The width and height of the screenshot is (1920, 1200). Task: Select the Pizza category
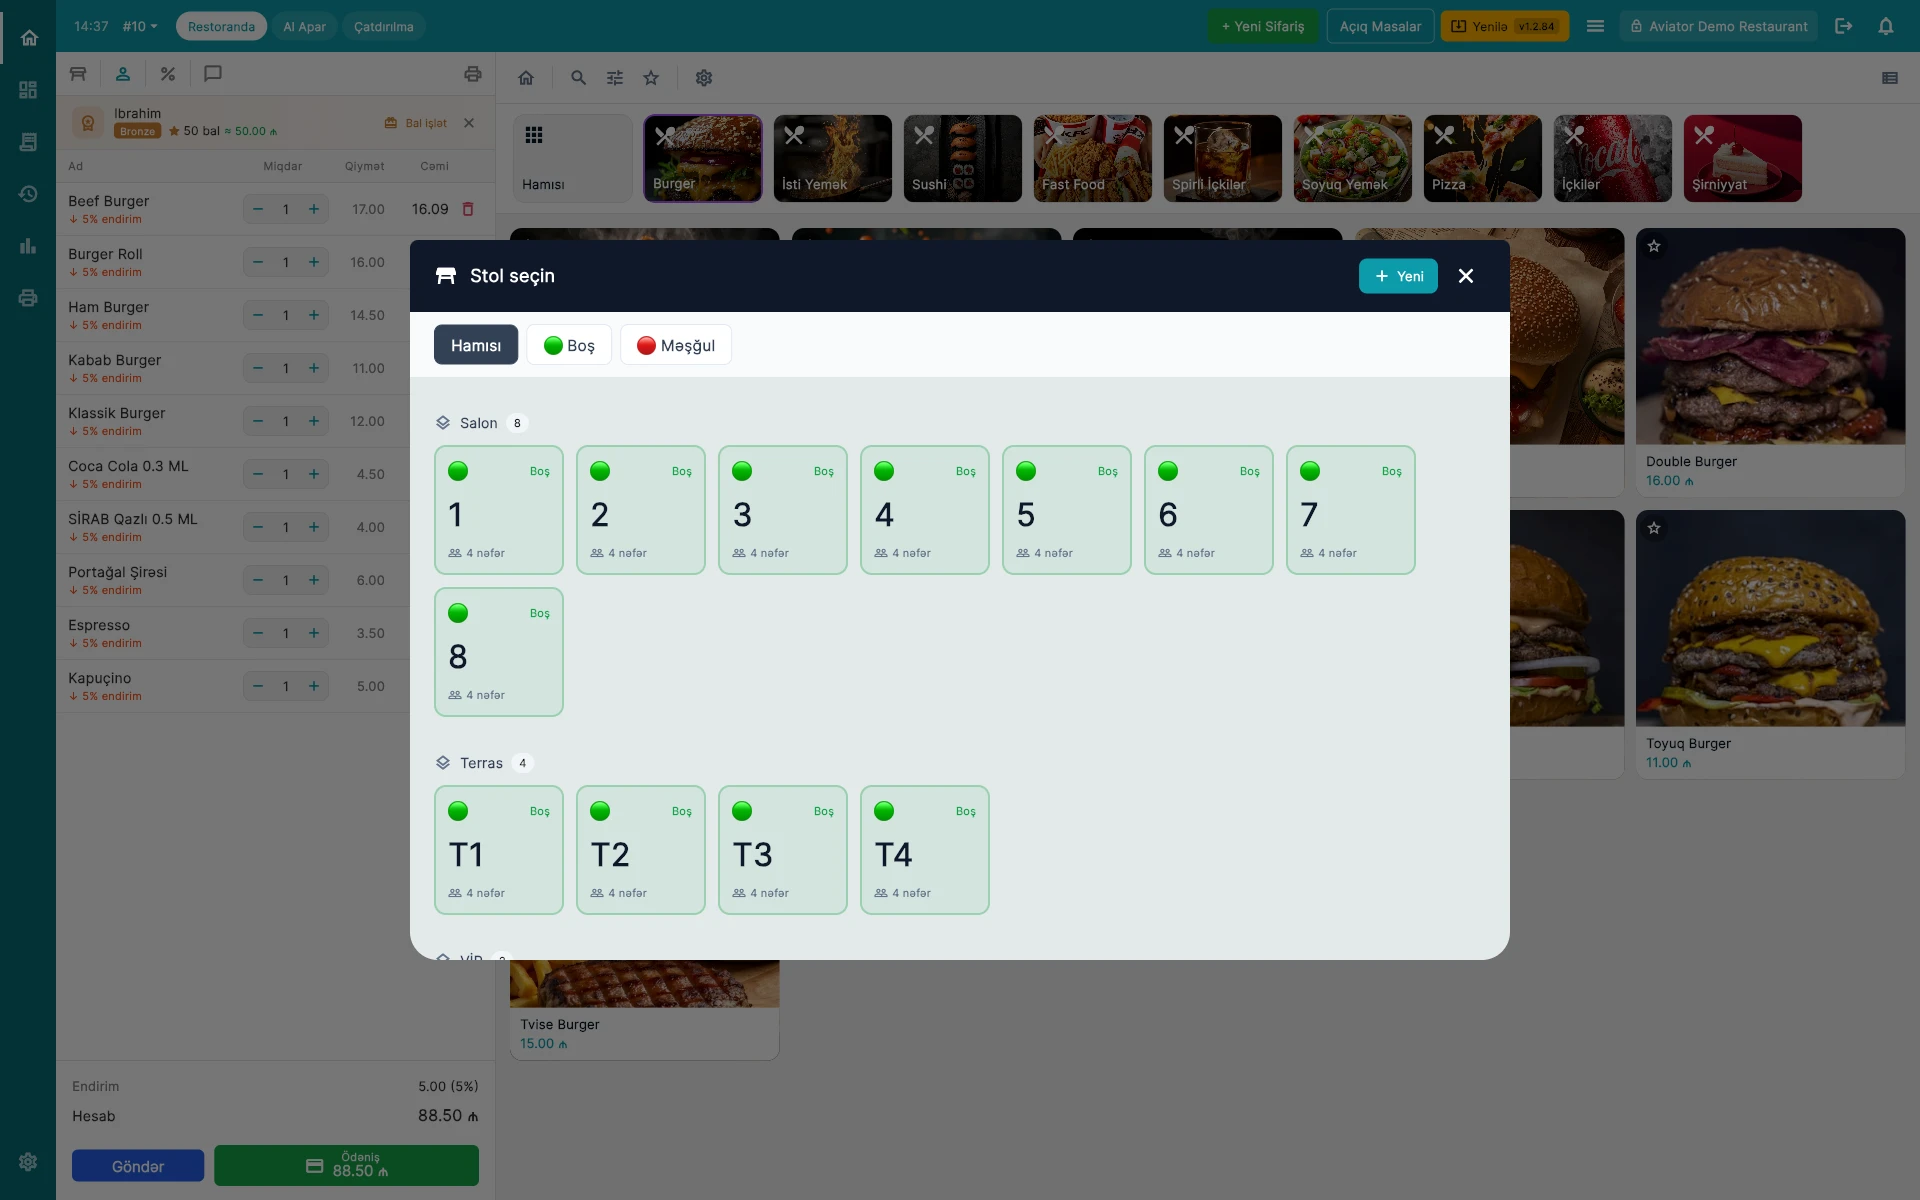click(1483, 158)
